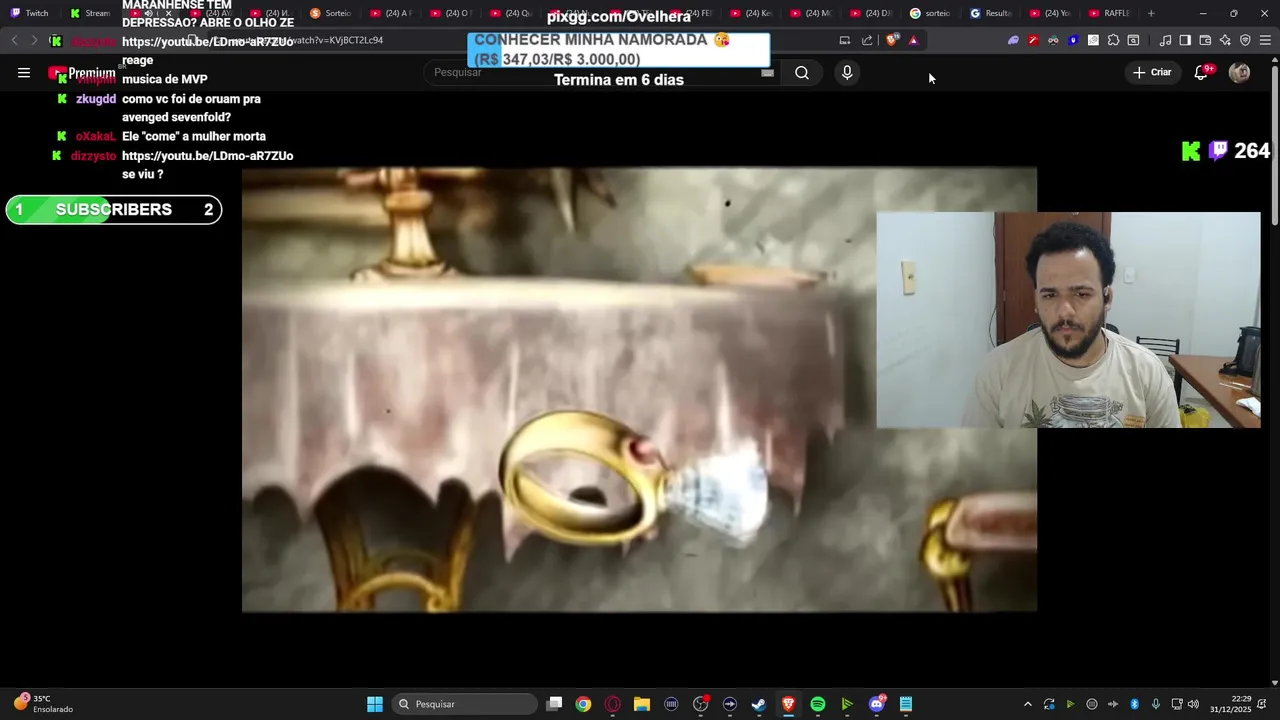Go back with the browser back arrow
1280x720 pixels.
(14, 40)
